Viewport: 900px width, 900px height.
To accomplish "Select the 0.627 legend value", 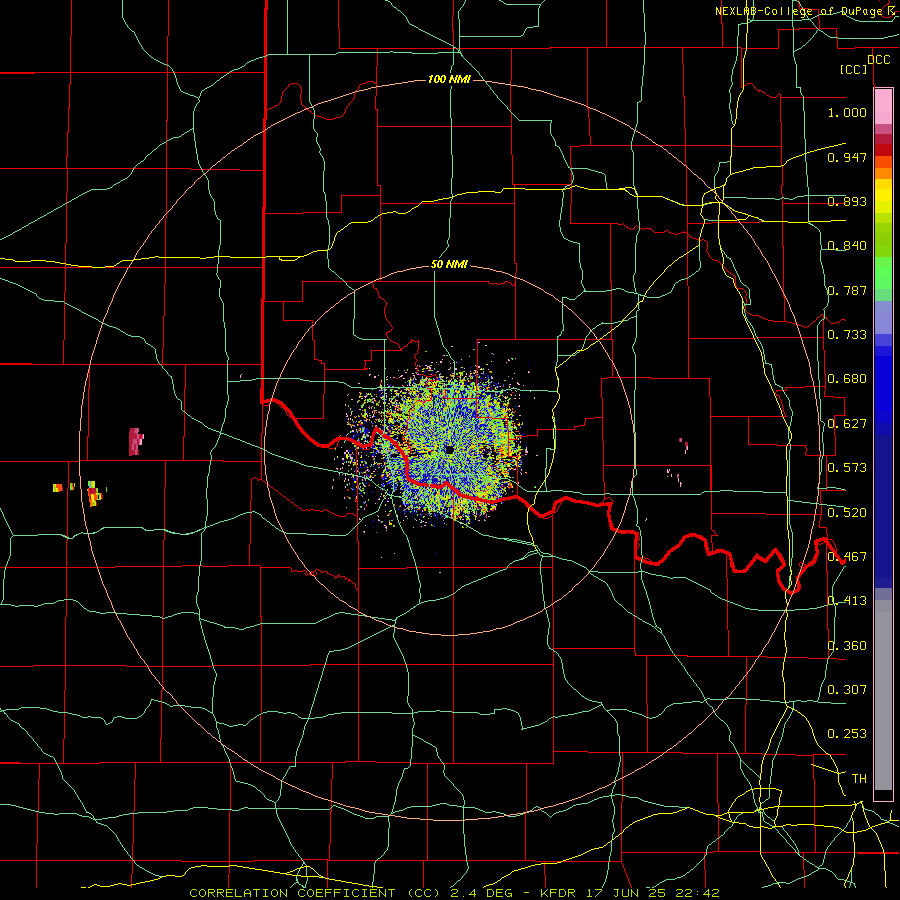I will (847, 424).
